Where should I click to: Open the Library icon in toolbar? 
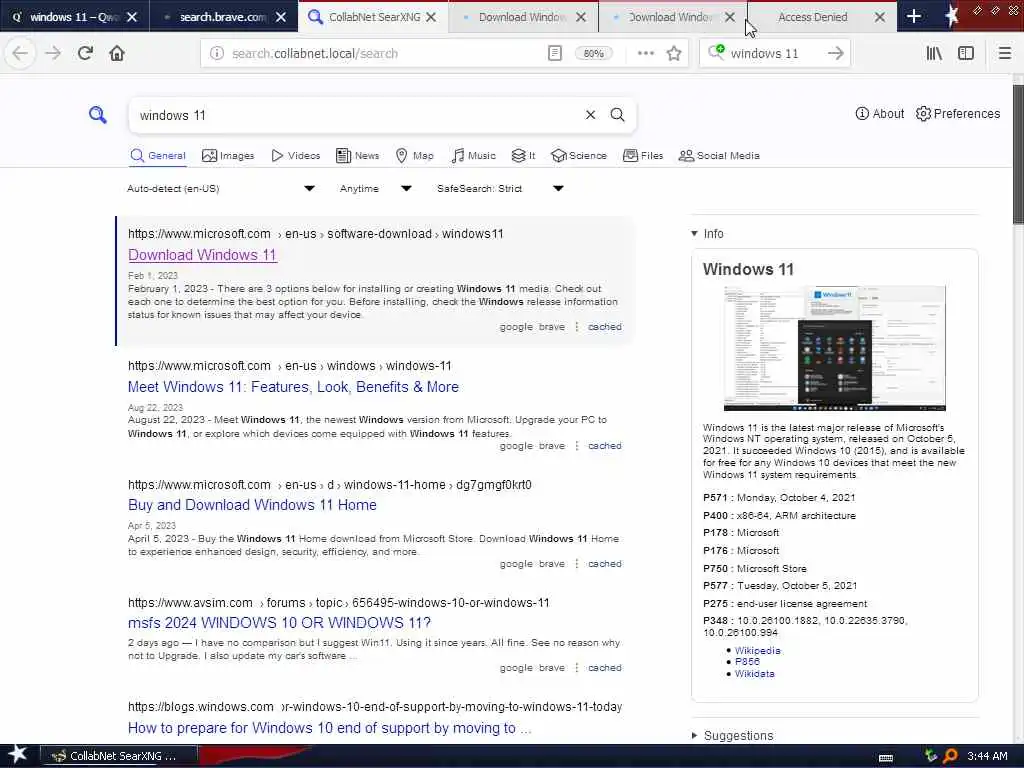(x=934, y=54)
